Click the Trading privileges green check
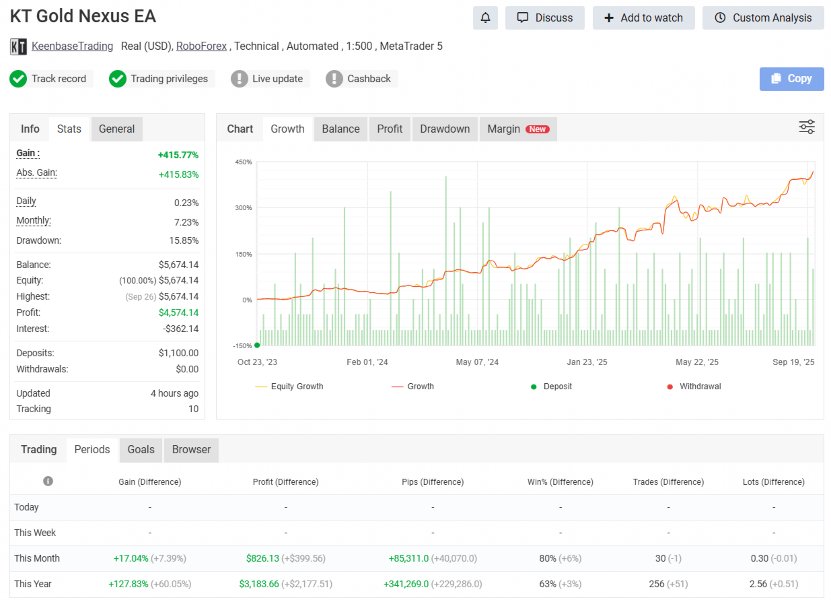The width and height of the screenshot is (831, 600). 118,78
